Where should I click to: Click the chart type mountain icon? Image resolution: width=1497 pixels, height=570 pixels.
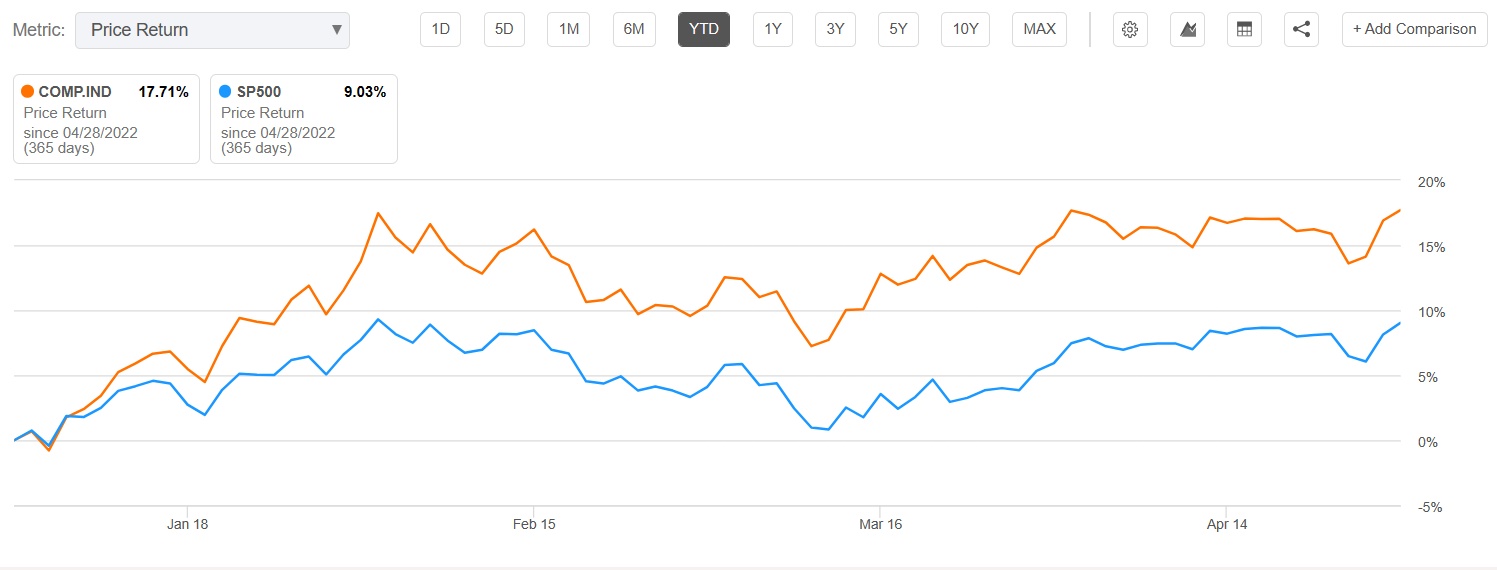(1188, 29)
